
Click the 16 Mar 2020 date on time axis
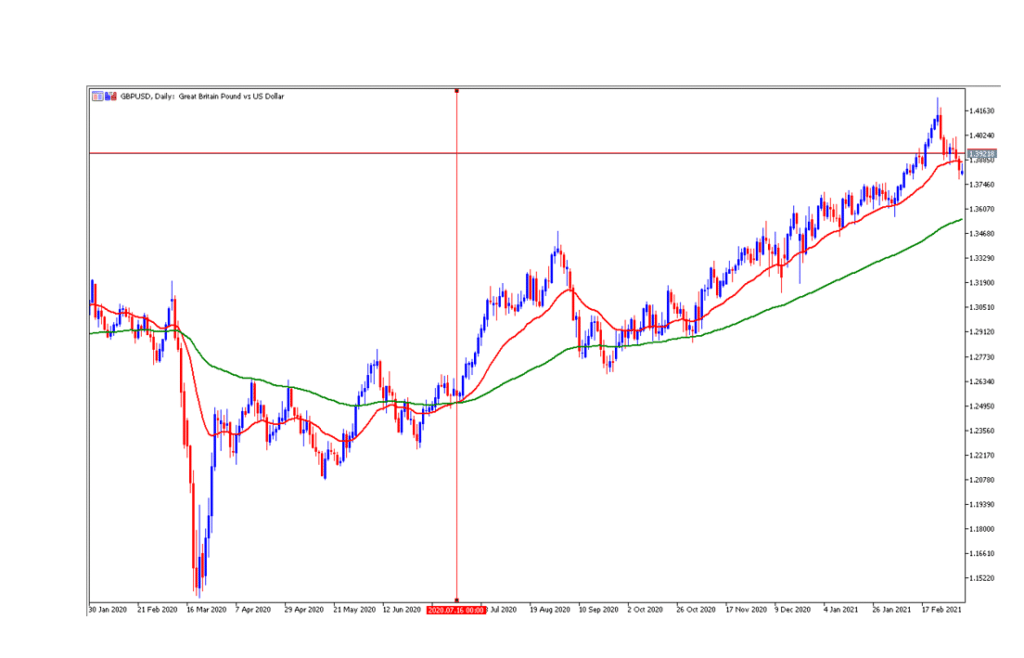[205, 608]
